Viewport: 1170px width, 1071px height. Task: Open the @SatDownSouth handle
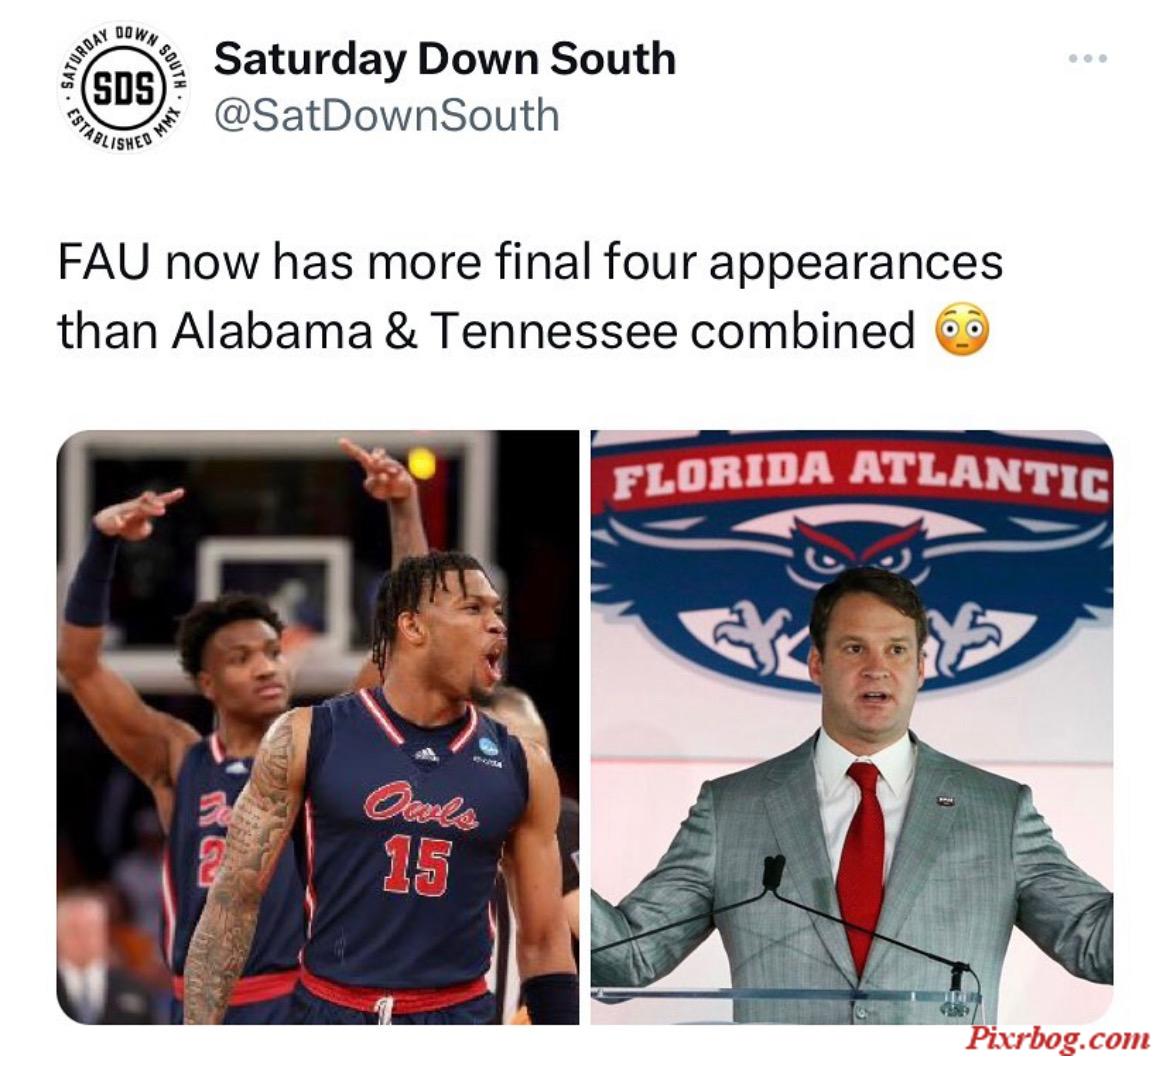(x=387, y=116)
